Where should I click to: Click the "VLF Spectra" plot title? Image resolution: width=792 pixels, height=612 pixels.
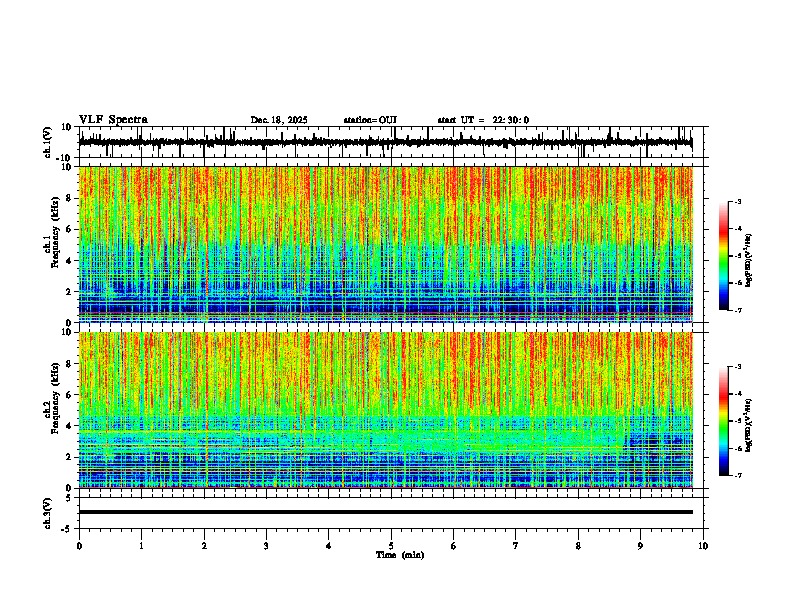(113, 119)
